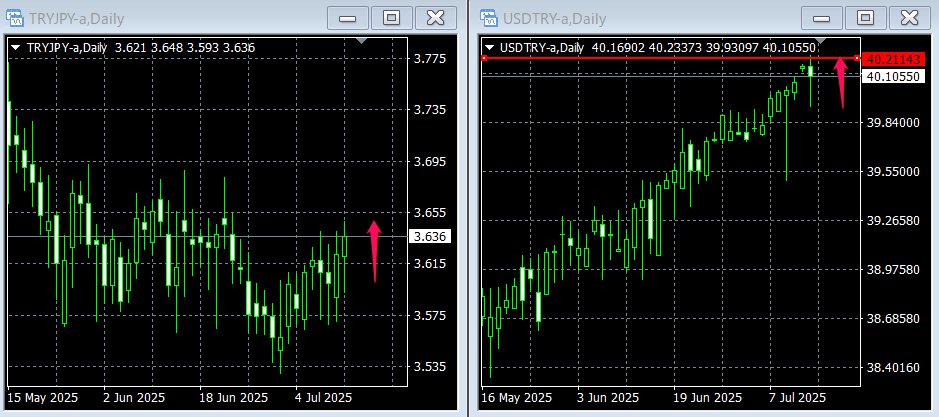Viewport: 939px width, 417px height.
Task: Click the 40.10550 current price label
Action: (x=893, y=76)
